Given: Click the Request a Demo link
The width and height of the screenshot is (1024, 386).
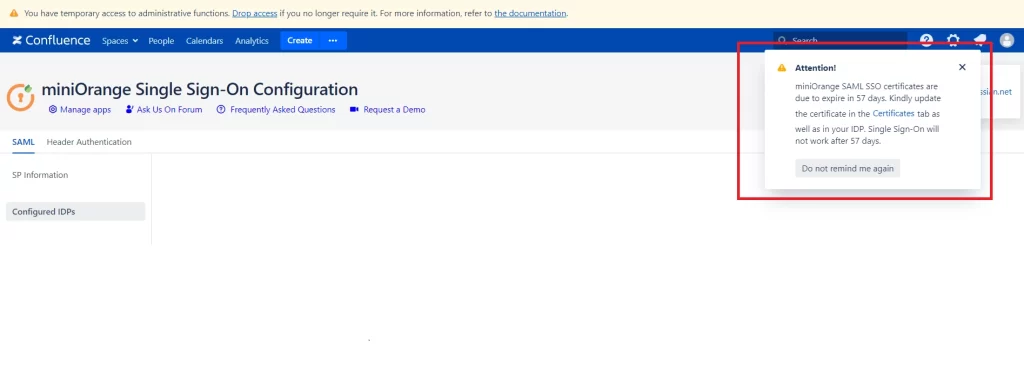Looking at the screenshot, I should (388, 110).
